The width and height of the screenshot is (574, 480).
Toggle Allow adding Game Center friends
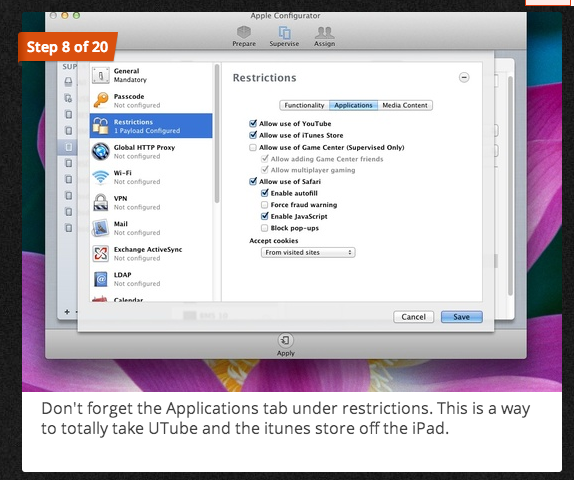(265, 159)
